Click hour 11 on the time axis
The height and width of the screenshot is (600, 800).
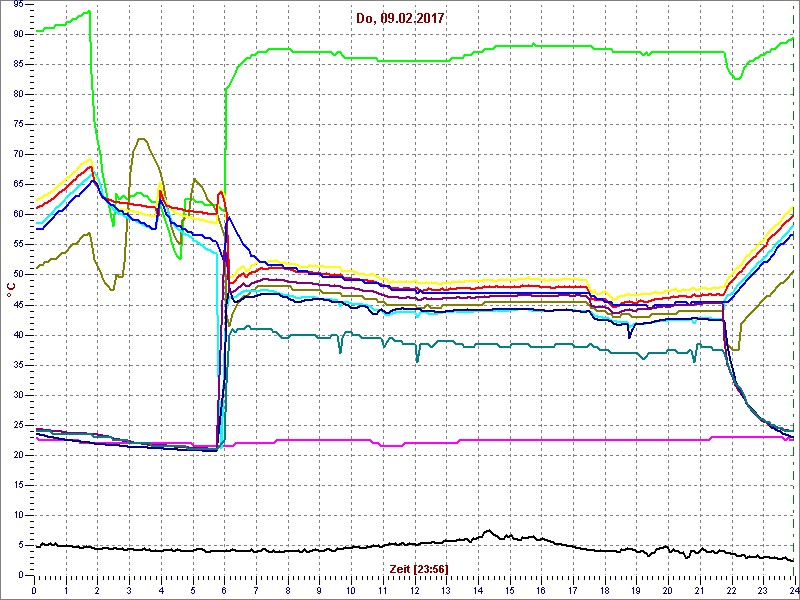point(383,589)
